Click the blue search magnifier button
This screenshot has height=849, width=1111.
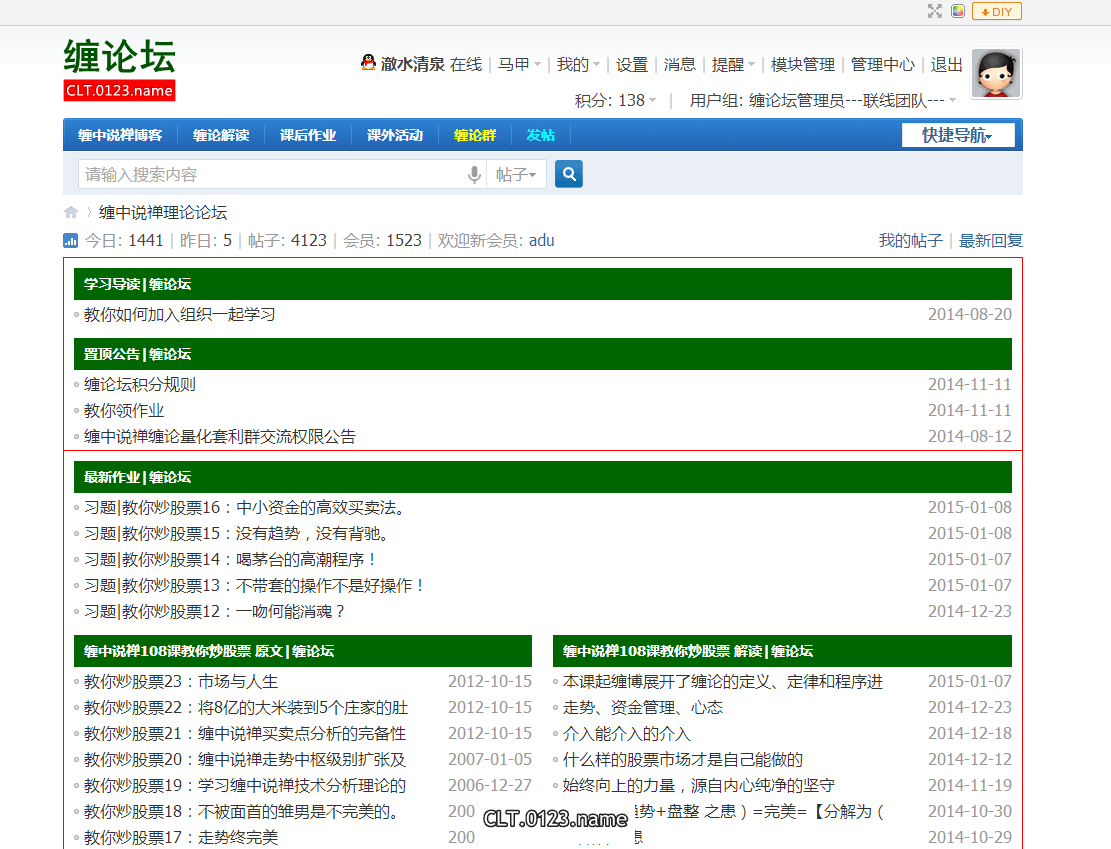[x=569, y=174]
